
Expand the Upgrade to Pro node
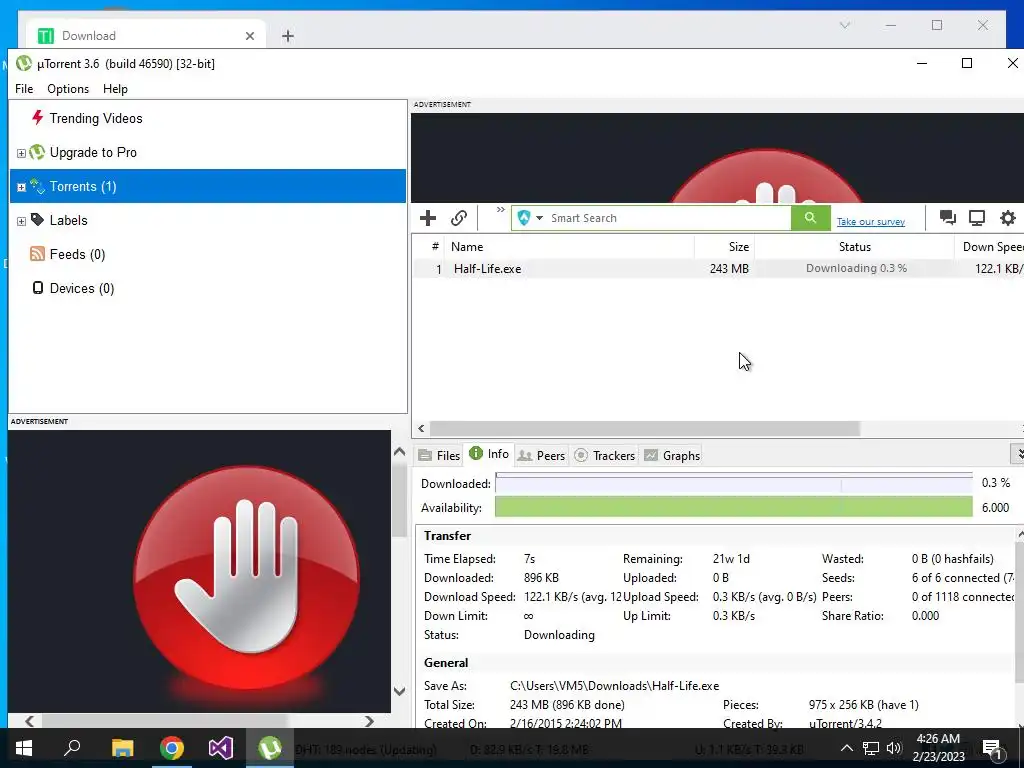click(x=21, y=153)
